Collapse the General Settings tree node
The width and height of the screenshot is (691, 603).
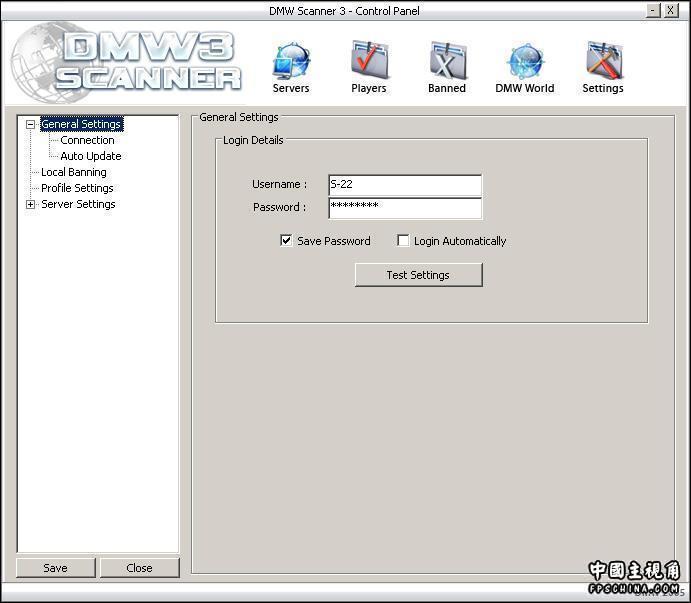[x=30, y=124]
